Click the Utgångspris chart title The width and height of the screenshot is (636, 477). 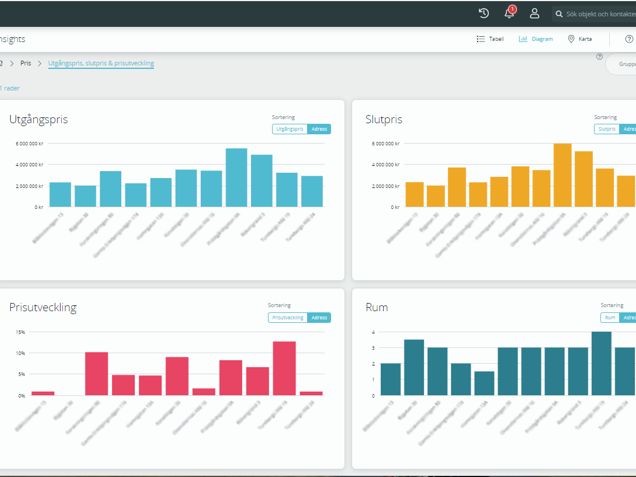(x=39, y=120)
